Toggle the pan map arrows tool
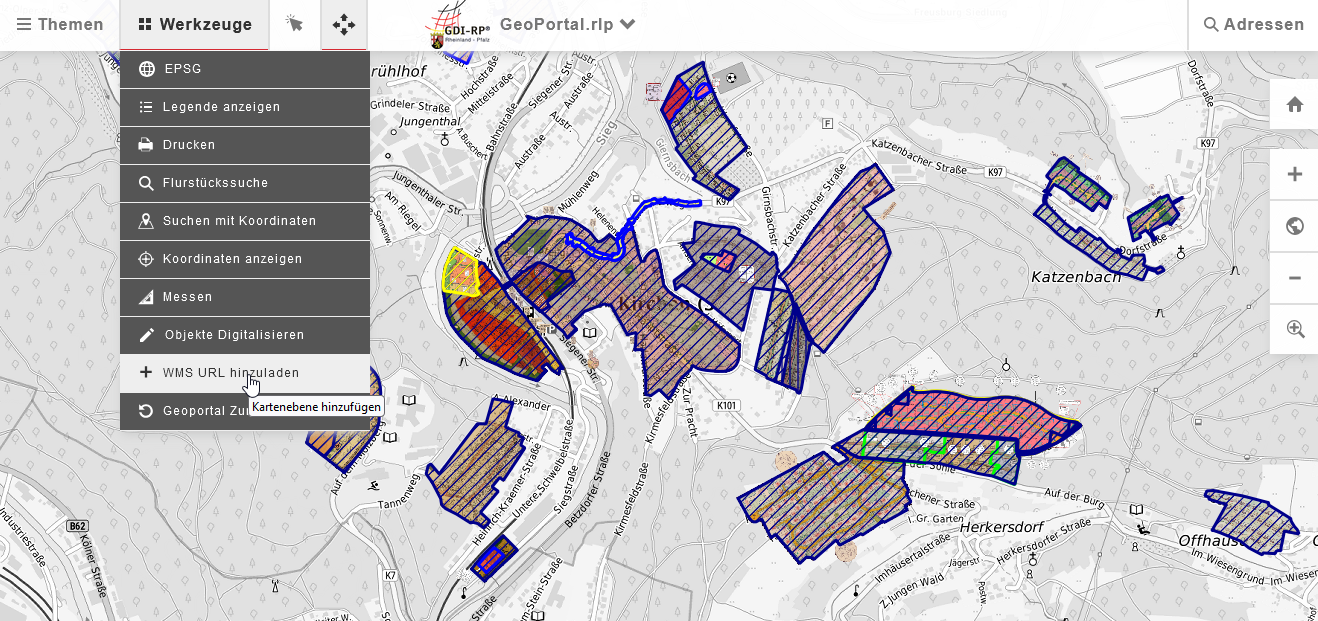The width and height of the screenshot is (1318, 621). [x=344, y=24]
